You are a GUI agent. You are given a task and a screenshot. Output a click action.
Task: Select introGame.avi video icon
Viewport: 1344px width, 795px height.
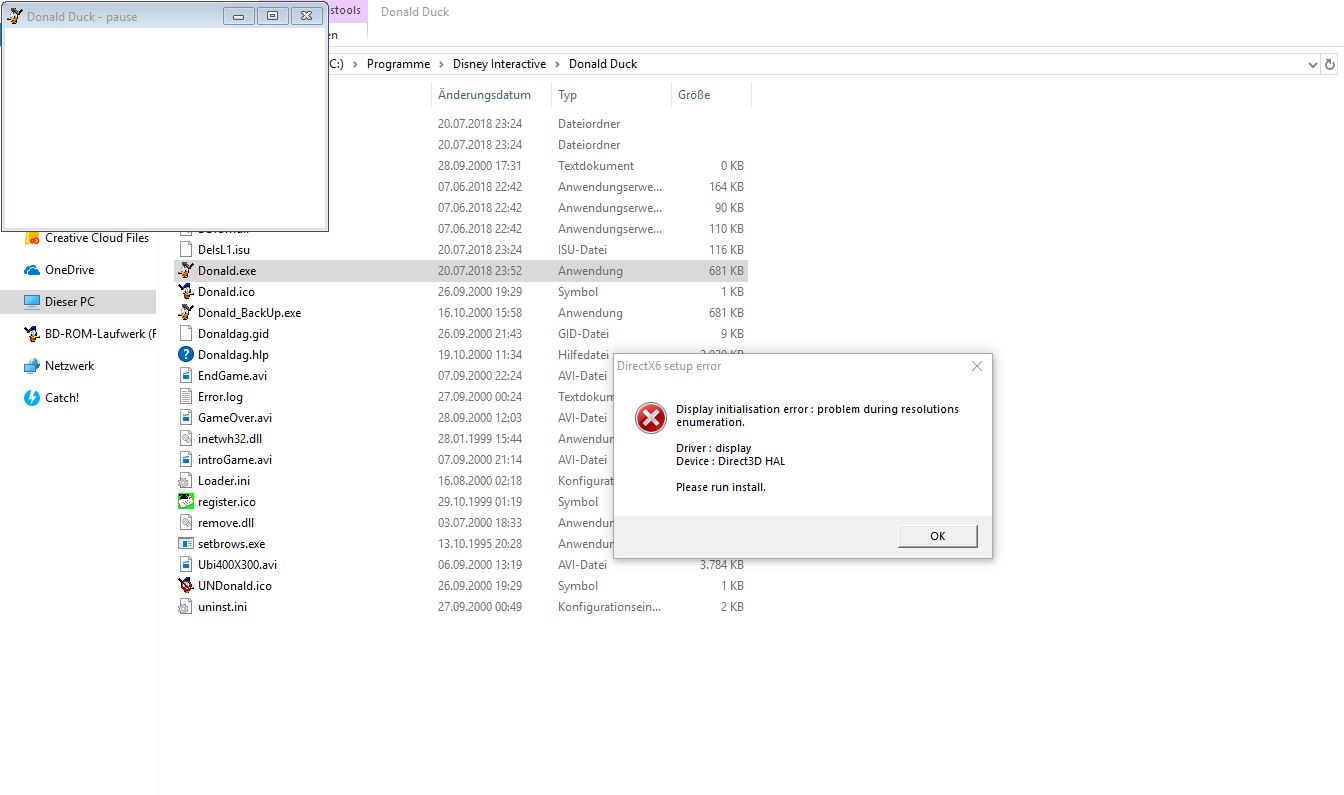pos(185,460)
